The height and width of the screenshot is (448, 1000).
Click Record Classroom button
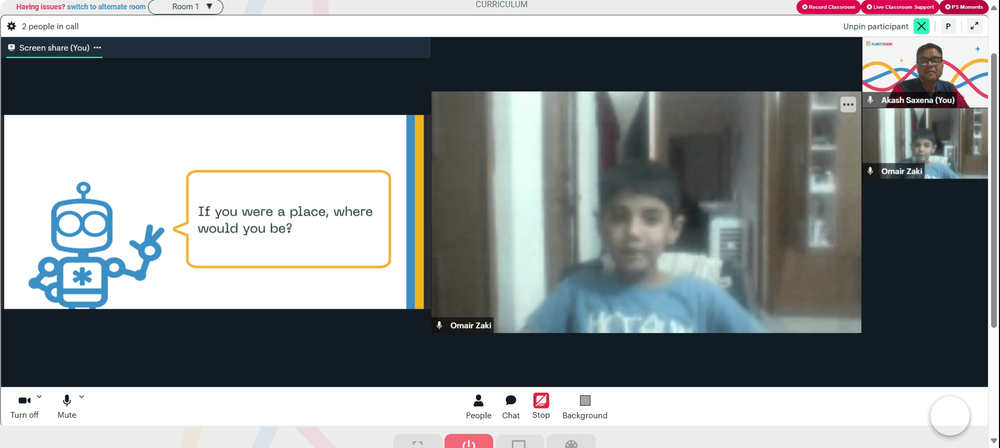[828, 7]
